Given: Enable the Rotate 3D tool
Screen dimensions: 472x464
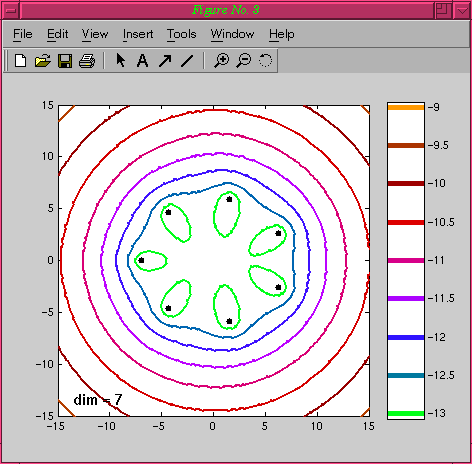Looking at the screenshot, I should click(265, 60).
